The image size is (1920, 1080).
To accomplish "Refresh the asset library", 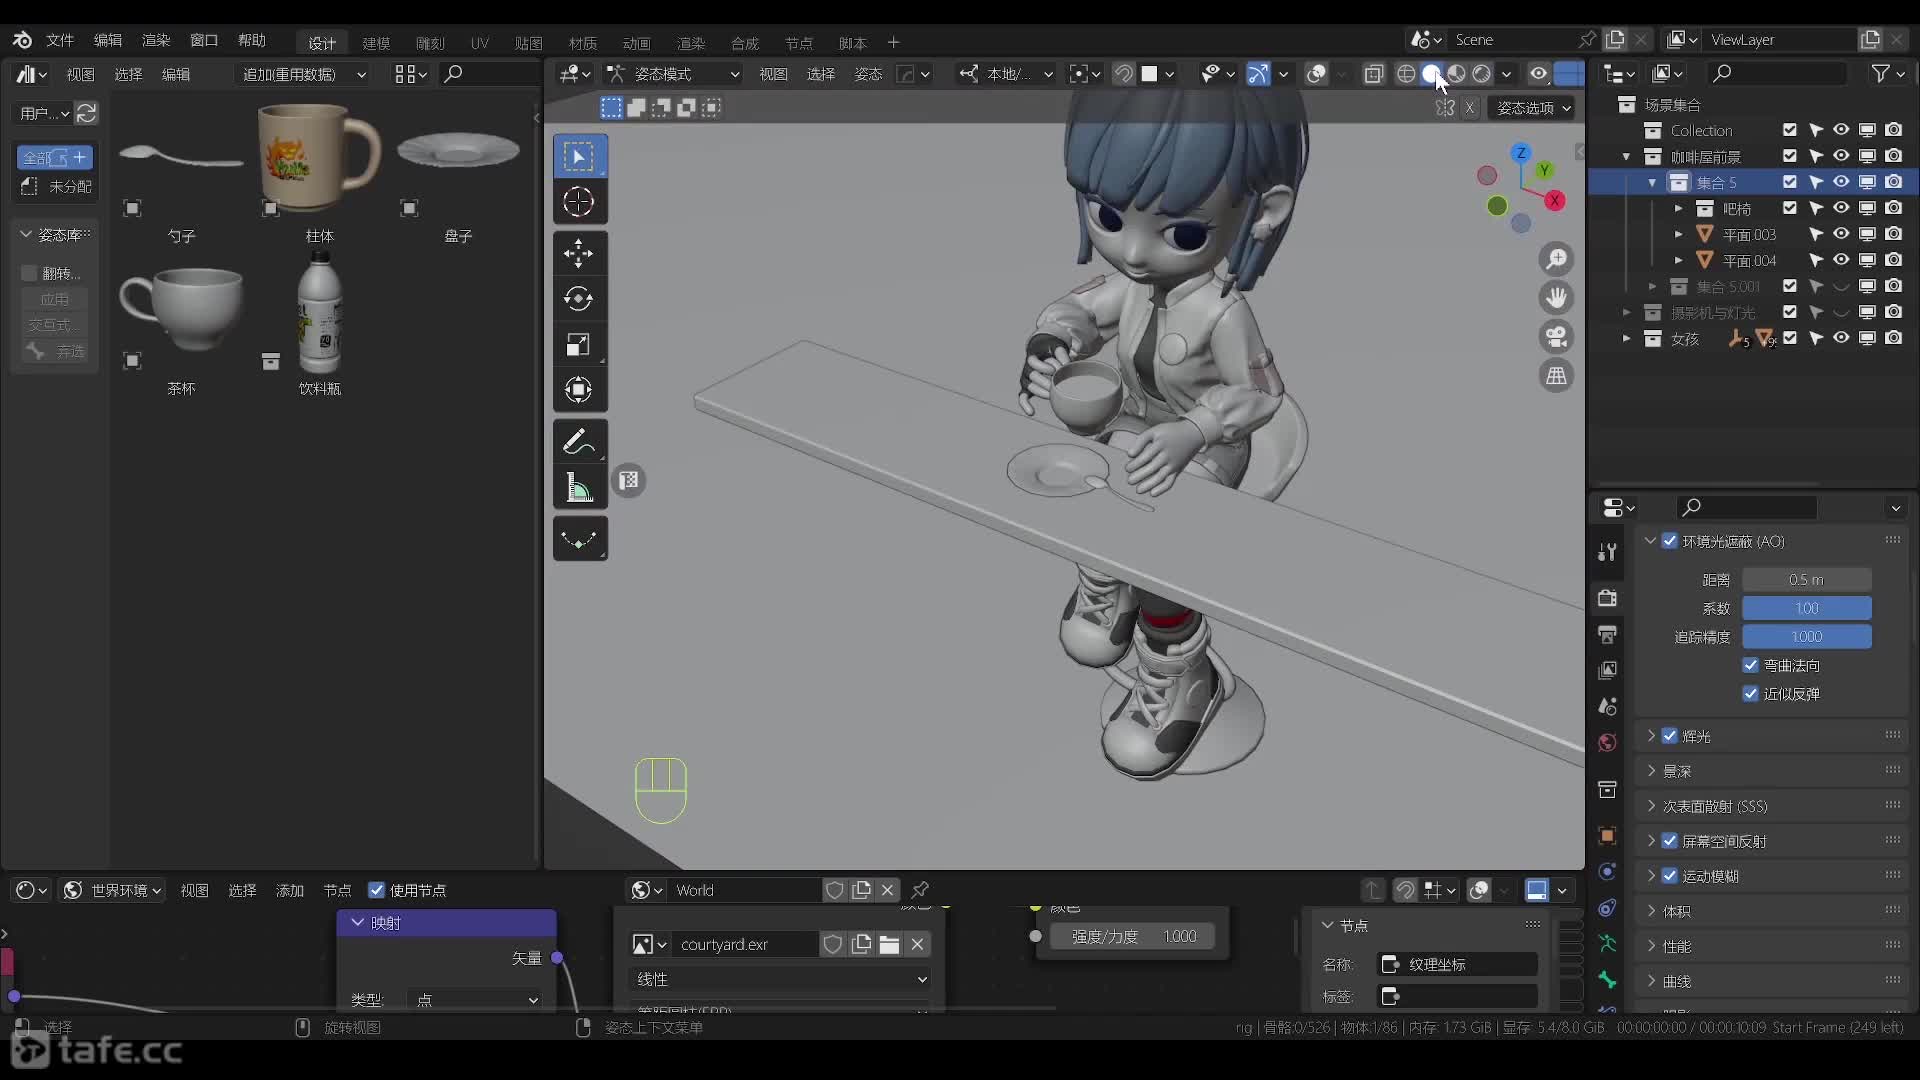I will [x=87, y=113].
